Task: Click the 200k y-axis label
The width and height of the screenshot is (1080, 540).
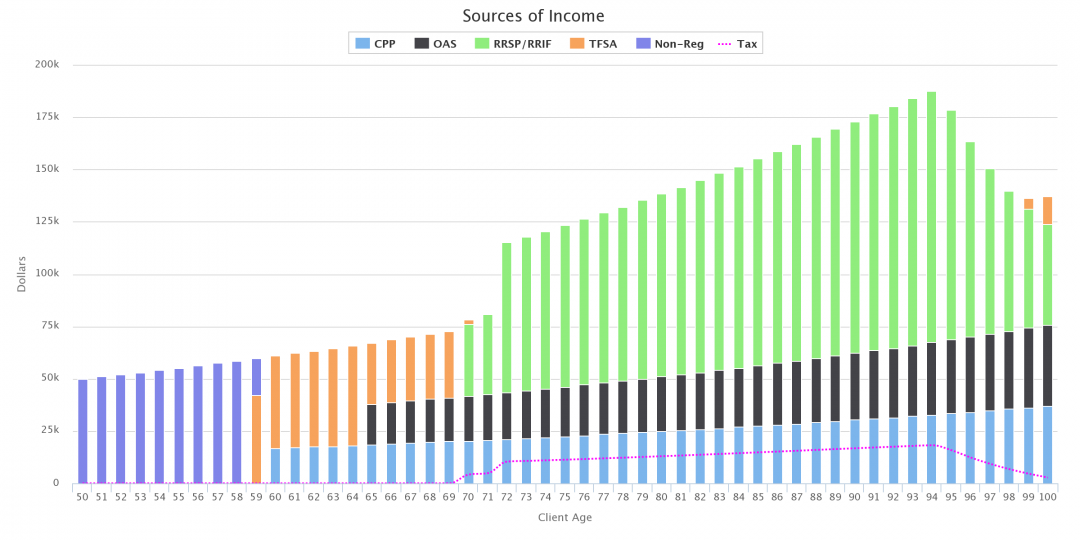Action: (x=48, y=65)
